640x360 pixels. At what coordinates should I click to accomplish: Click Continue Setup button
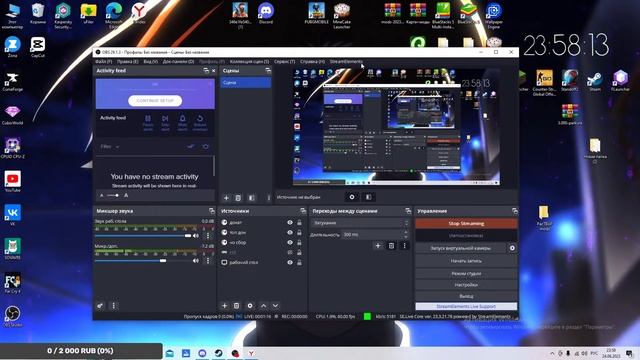tap(155, 100)
